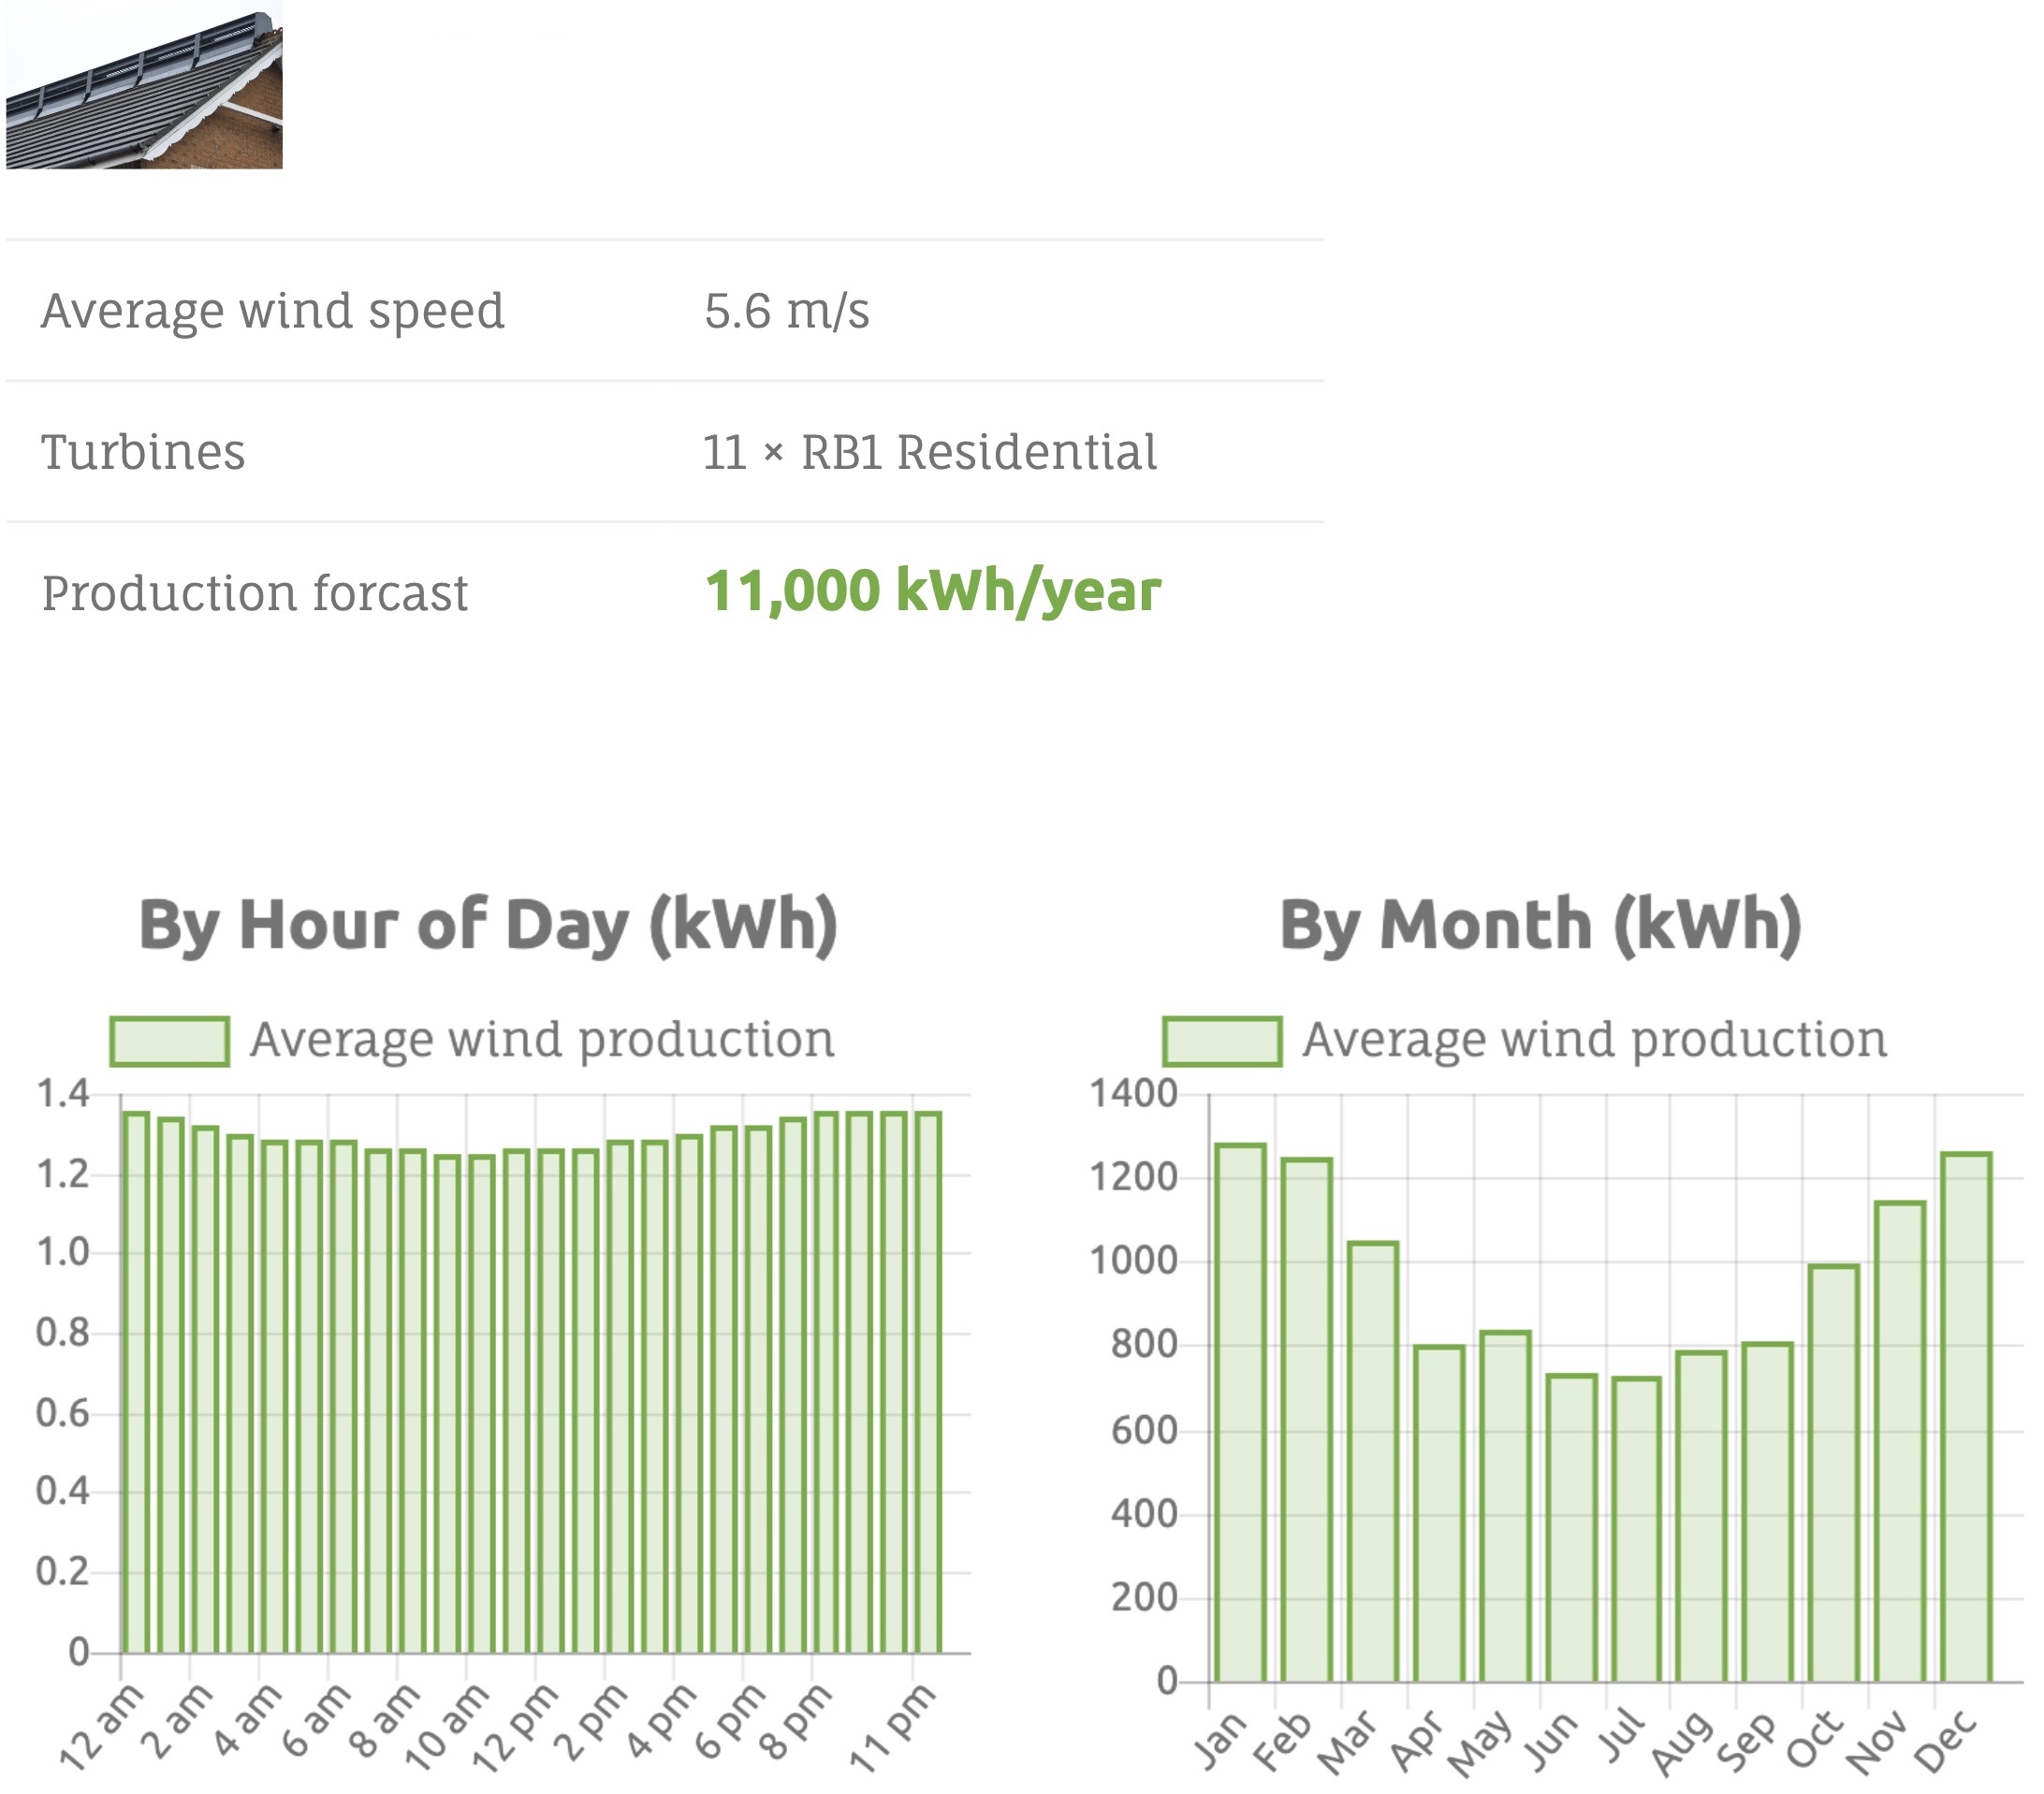Select the December bar in the monthly chart

tap(1970, 1400)
